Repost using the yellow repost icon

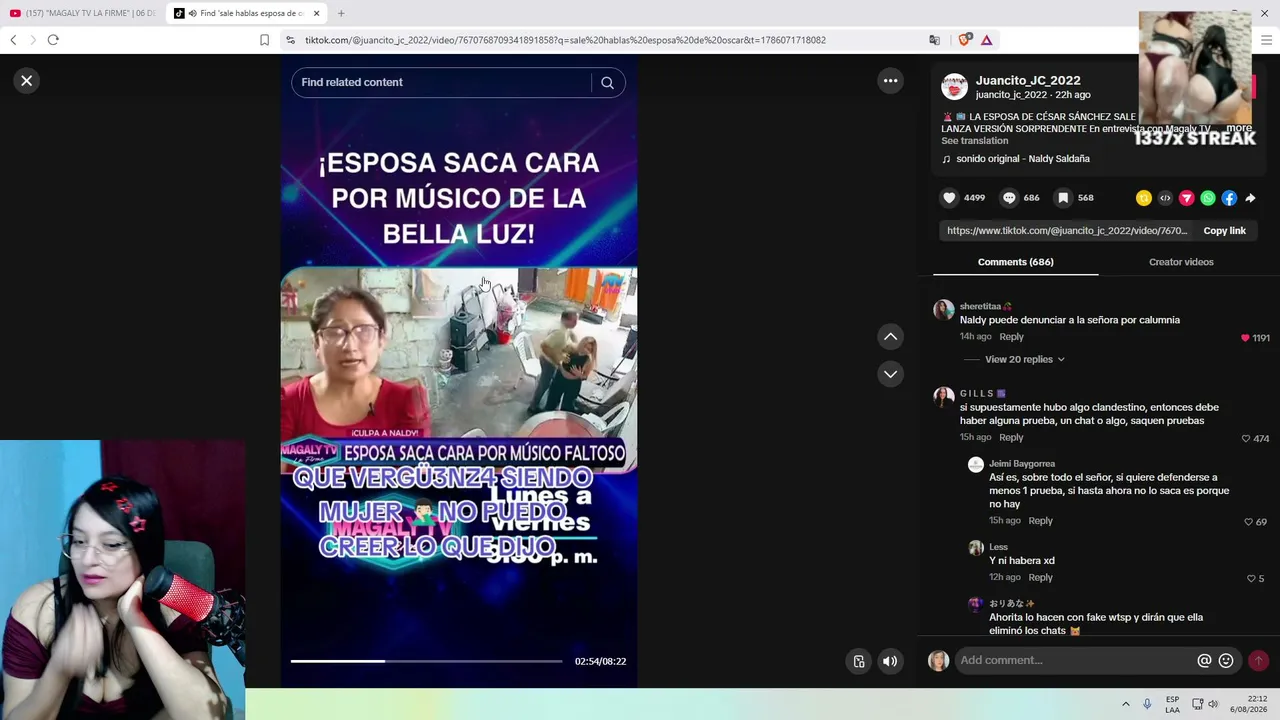tap(1144, 198)
